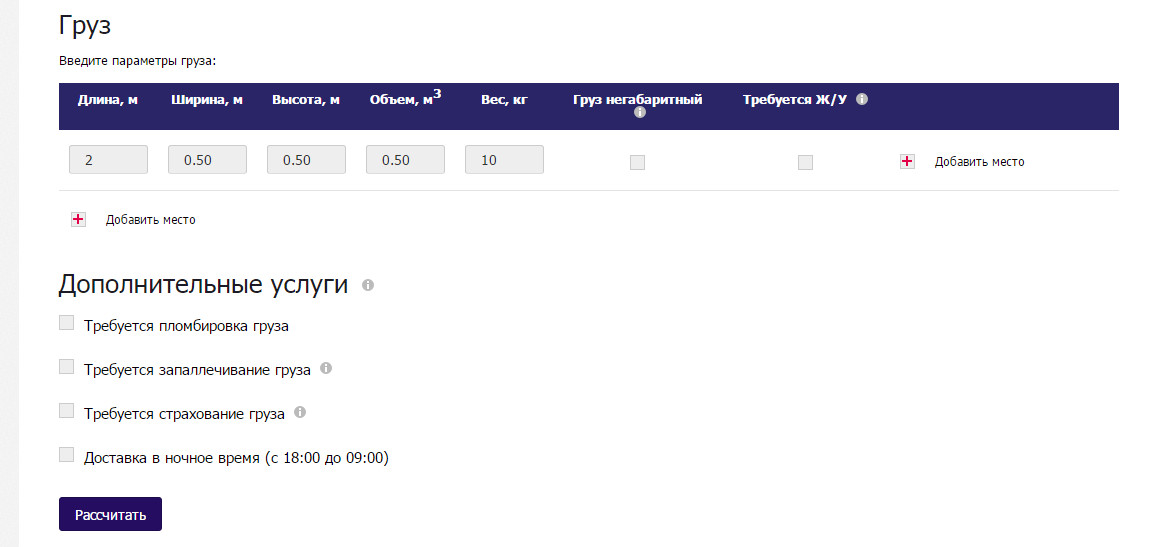Click the Длина input field with value 2

[108, 160]
